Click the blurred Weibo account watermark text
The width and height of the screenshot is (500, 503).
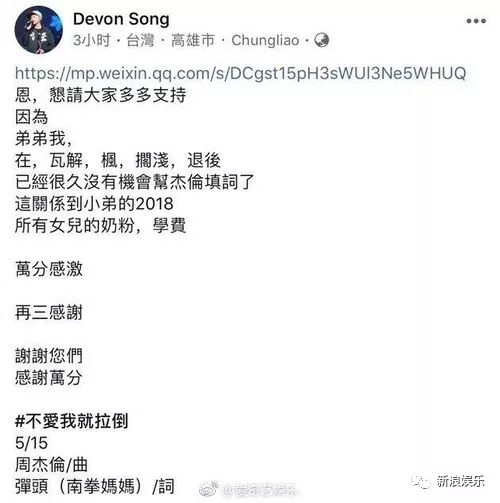[x=260, y=489]
